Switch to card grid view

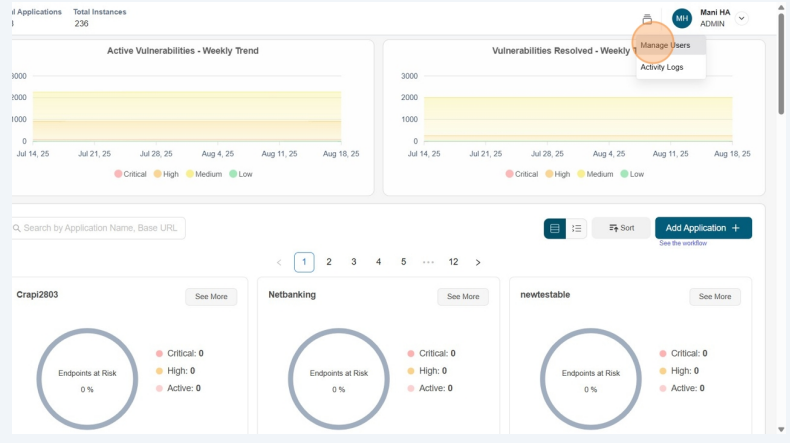[555, 228]
